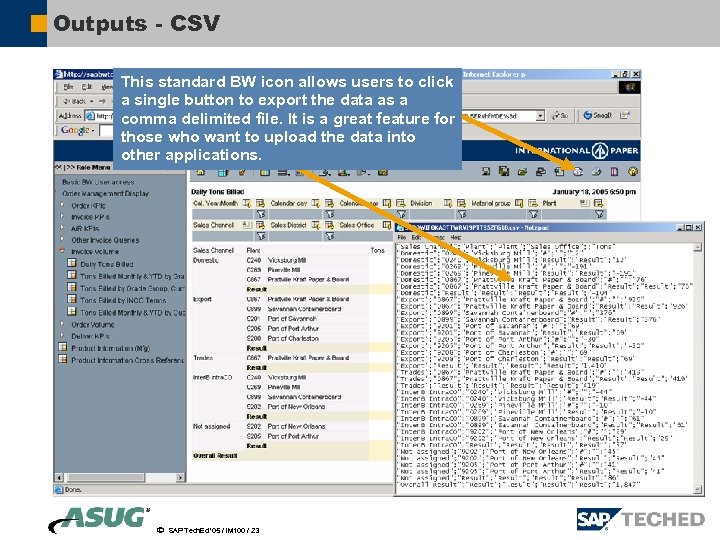Expand the A/R KPIs folder
The width and height of the screenshot is (720, 540).
(62, 227)
